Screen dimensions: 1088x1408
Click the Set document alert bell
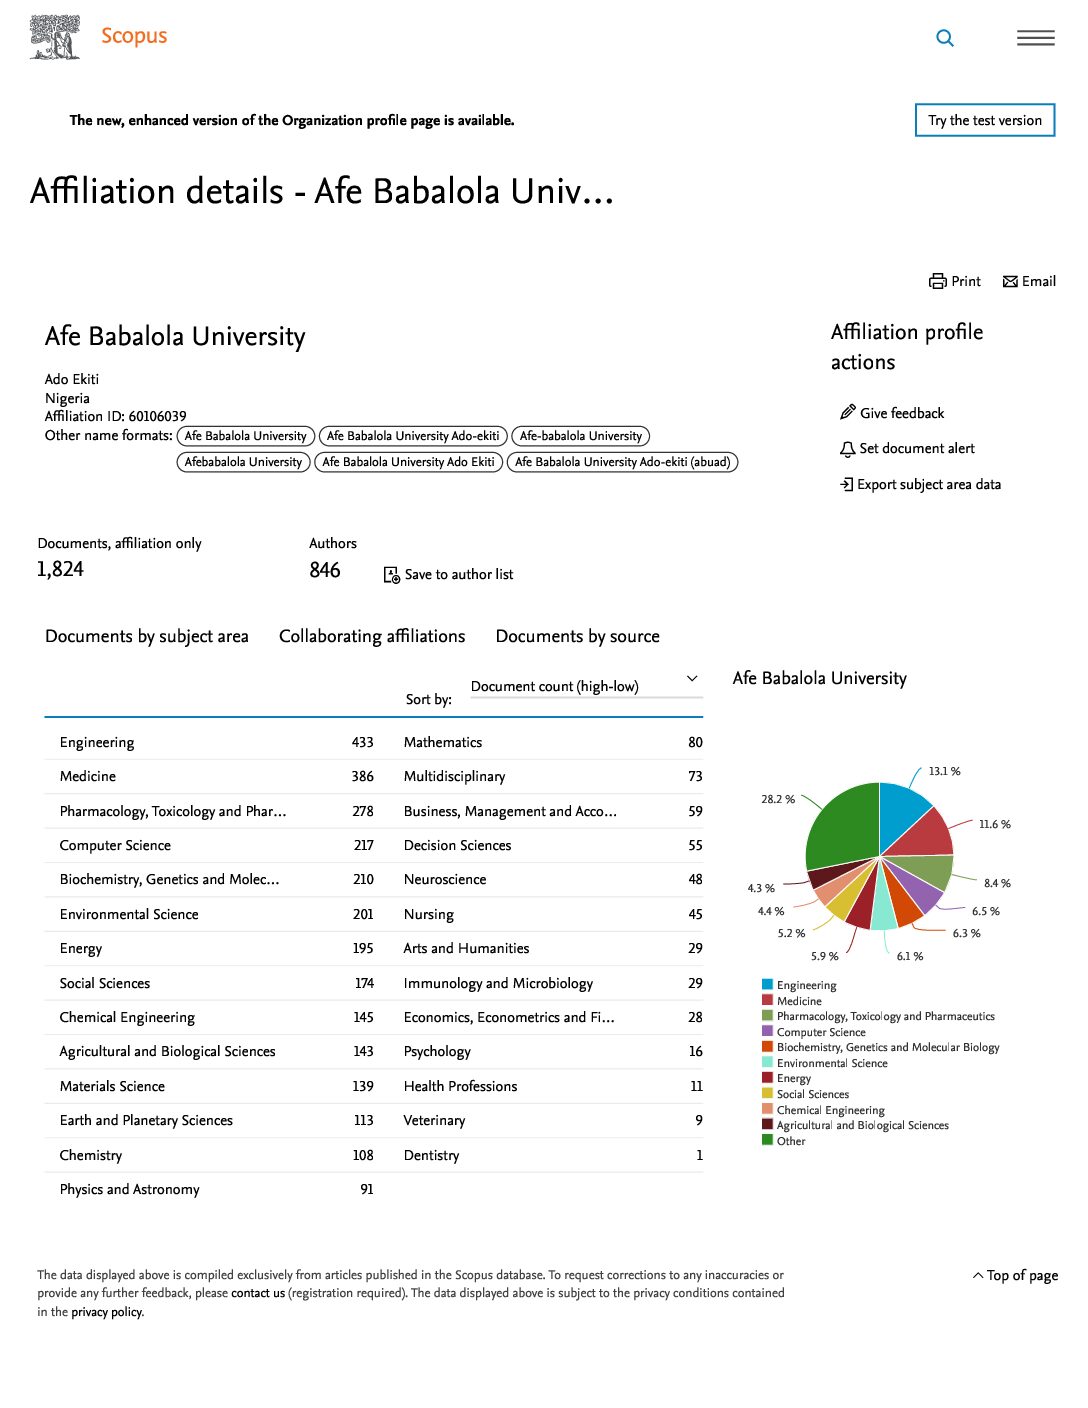click(847, 449)
